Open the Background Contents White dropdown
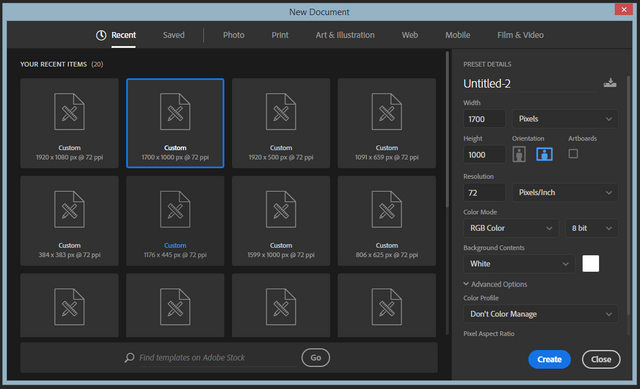The image size is (640, 389). [519, 264]
